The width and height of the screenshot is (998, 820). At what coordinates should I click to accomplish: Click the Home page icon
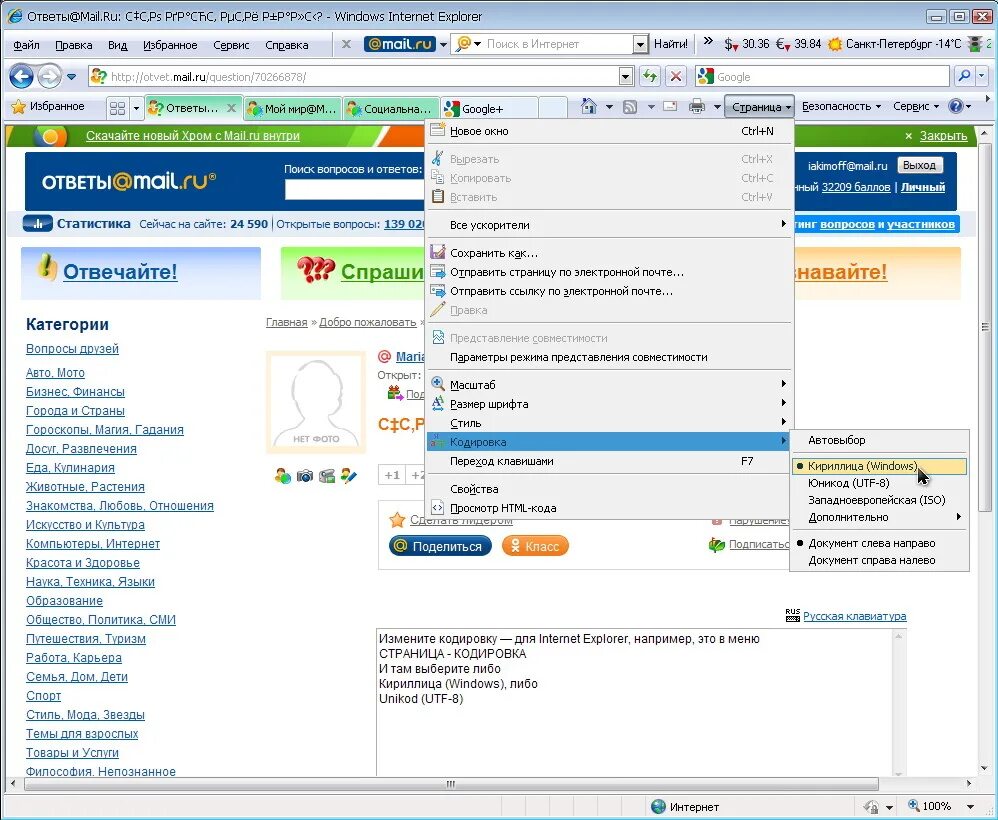pyautogui.click(x=589, y=106)
